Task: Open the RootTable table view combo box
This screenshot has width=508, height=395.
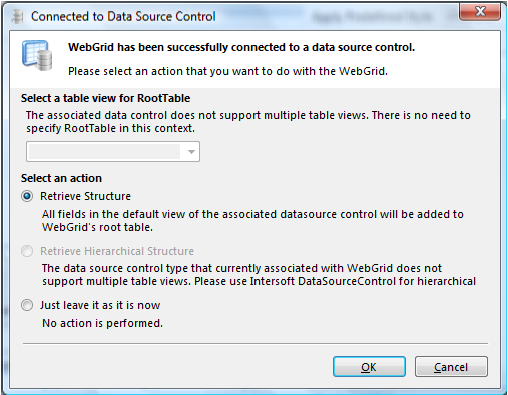Action: tap(113, 152)
